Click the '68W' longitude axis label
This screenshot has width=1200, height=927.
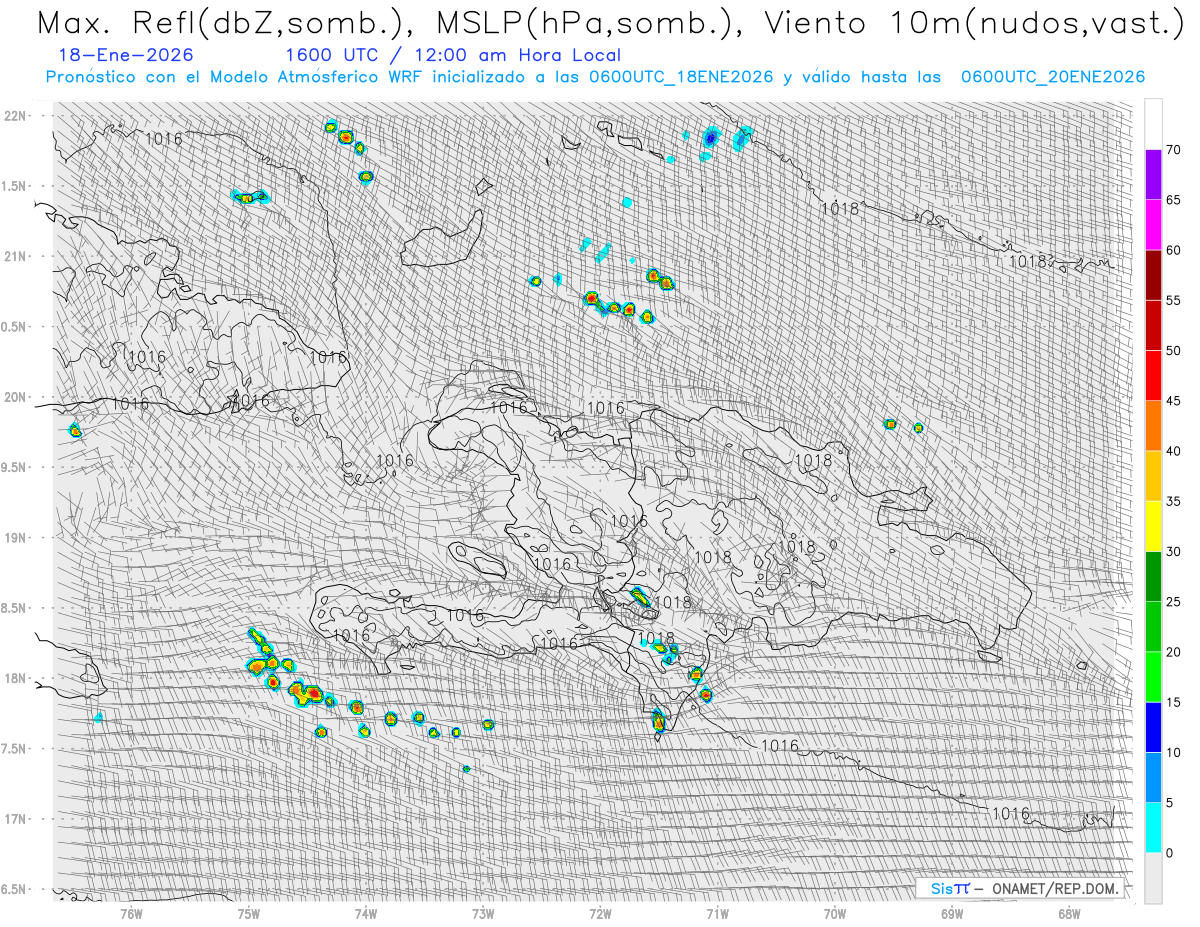pyautogui.click(x=1068, y=913)
